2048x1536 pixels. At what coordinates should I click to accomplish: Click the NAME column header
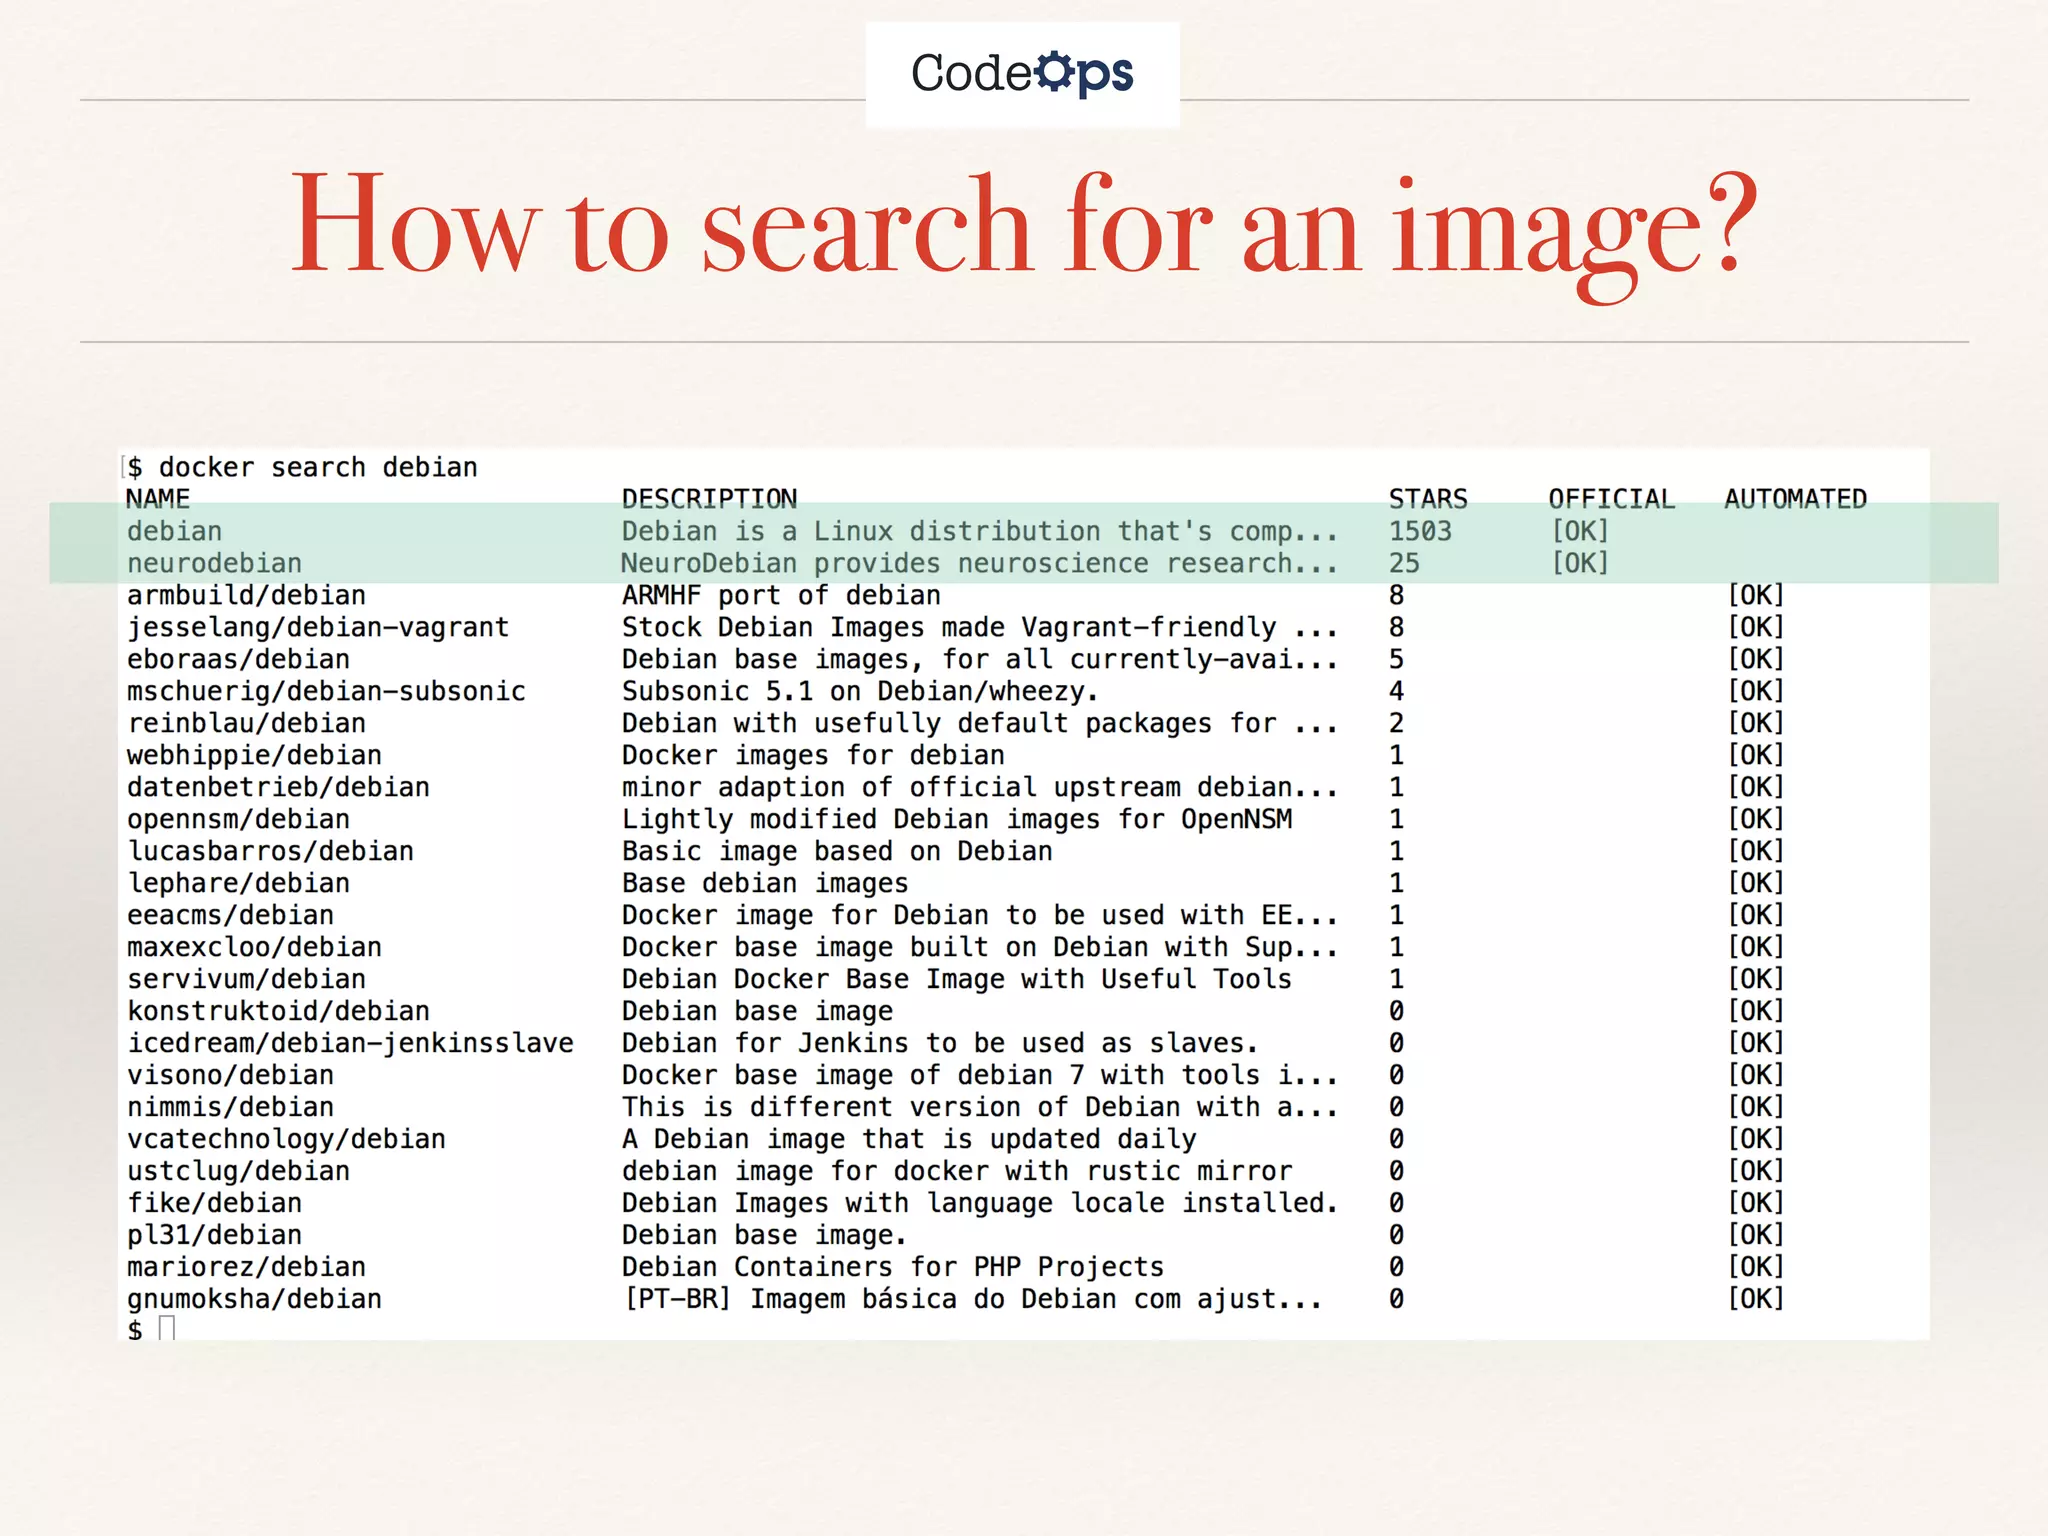(x=158, y=499)
